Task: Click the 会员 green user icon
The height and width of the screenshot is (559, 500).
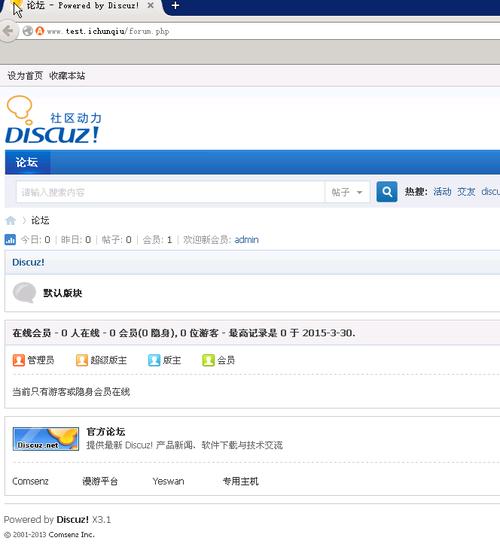Action: click(208, 360)
